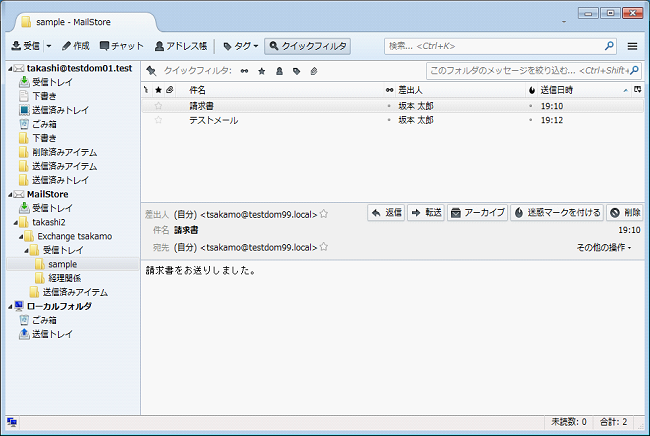This screenshot has width=650, height=436.
Task: Open the テストメール message
Action: pos(214,120)
